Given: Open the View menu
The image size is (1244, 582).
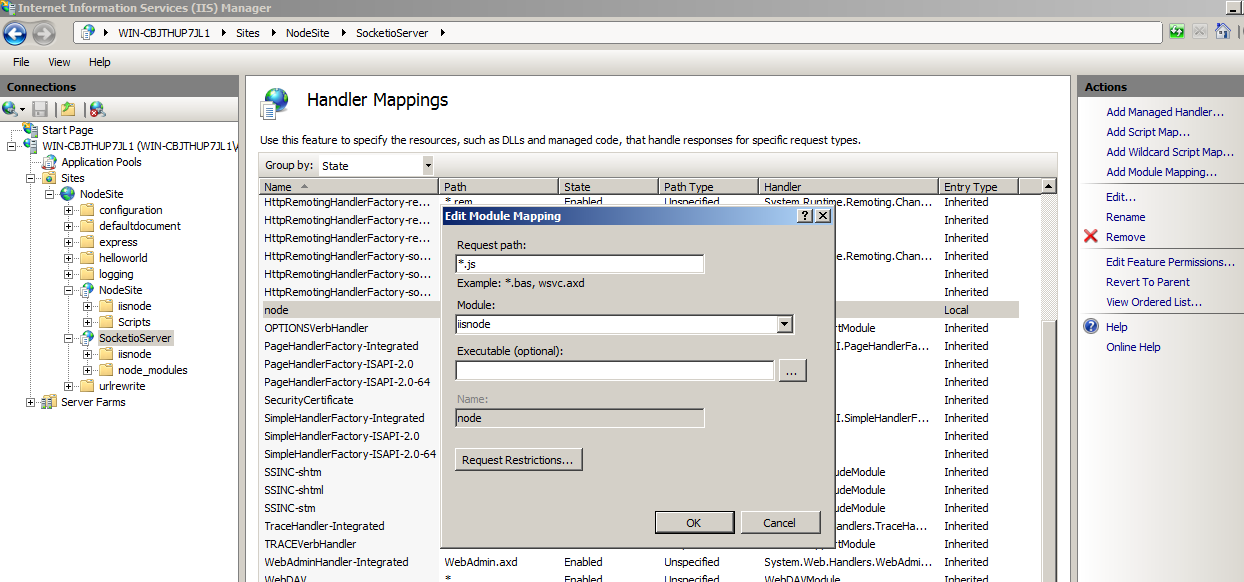Looking at the screenshot, I should (59, 62).
